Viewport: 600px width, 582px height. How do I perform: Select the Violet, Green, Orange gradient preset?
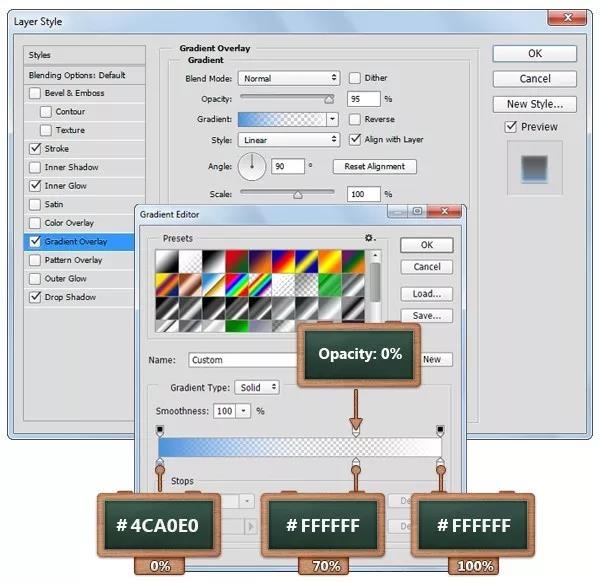[x=354, y=261]
